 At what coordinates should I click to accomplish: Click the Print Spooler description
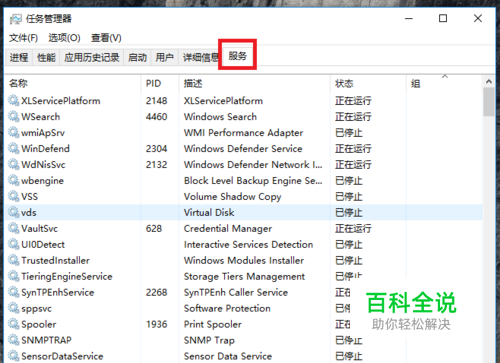tap(213, 324)
